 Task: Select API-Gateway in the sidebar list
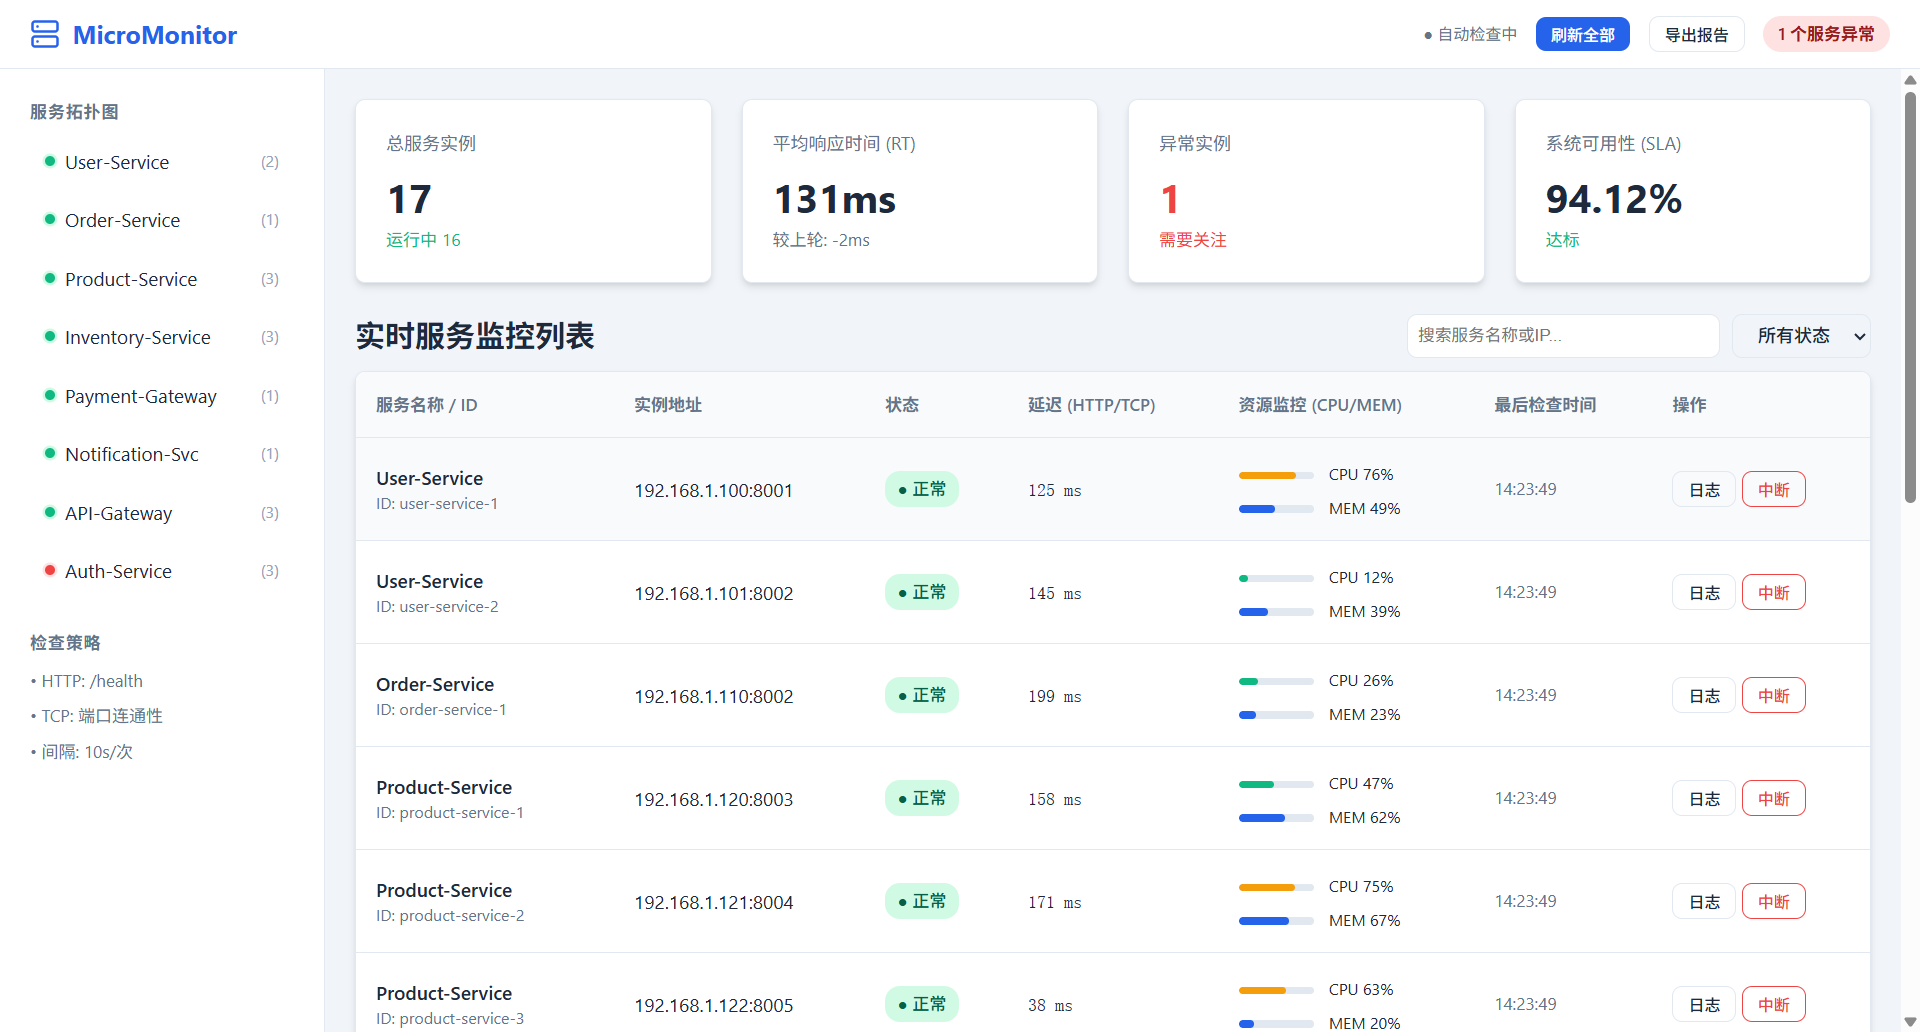118,513
